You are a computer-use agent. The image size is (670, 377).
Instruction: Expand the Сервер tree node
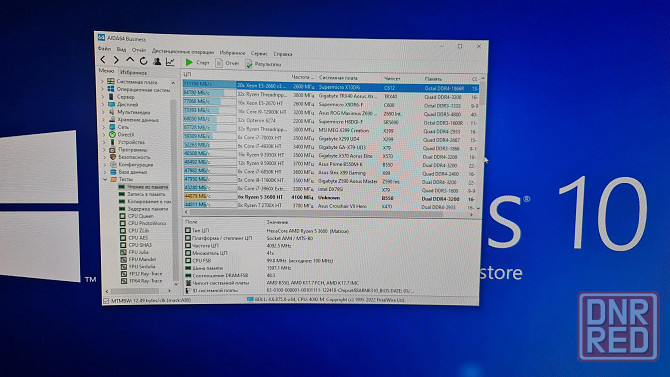(103, 97)
